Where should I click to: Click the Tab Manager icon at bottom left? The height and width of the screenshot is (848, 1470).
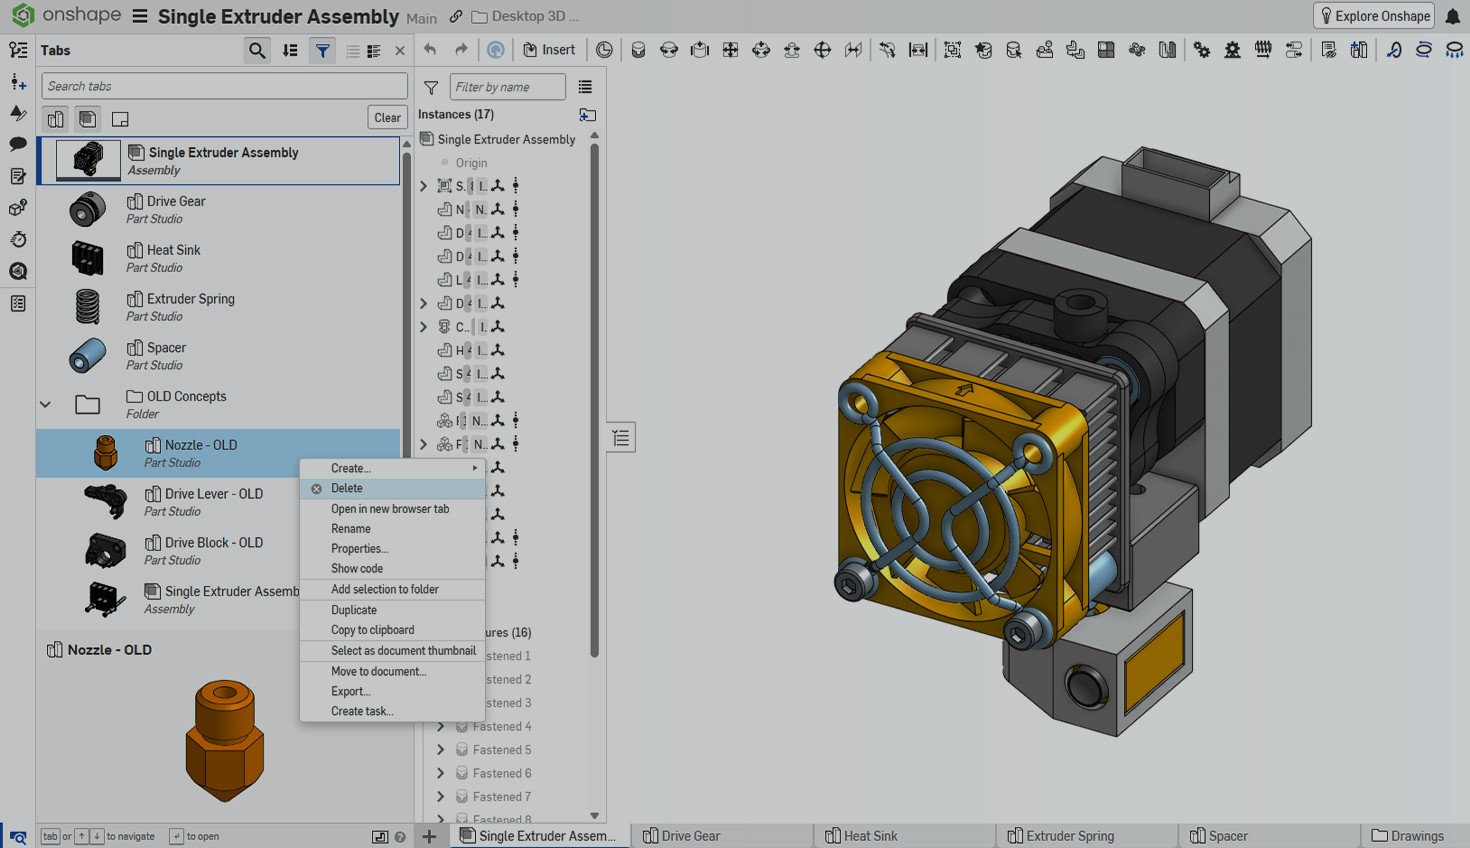(18, 837)
